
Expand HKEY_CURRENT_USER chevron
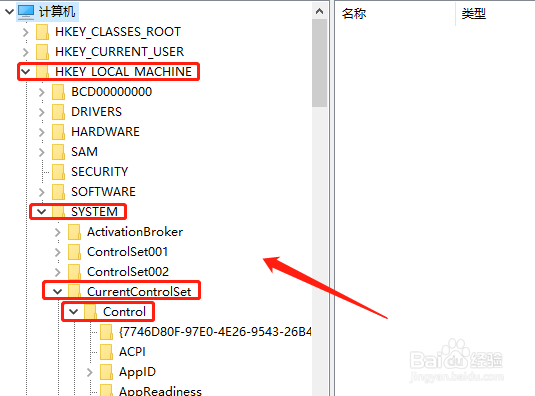(x=25, y=52)
